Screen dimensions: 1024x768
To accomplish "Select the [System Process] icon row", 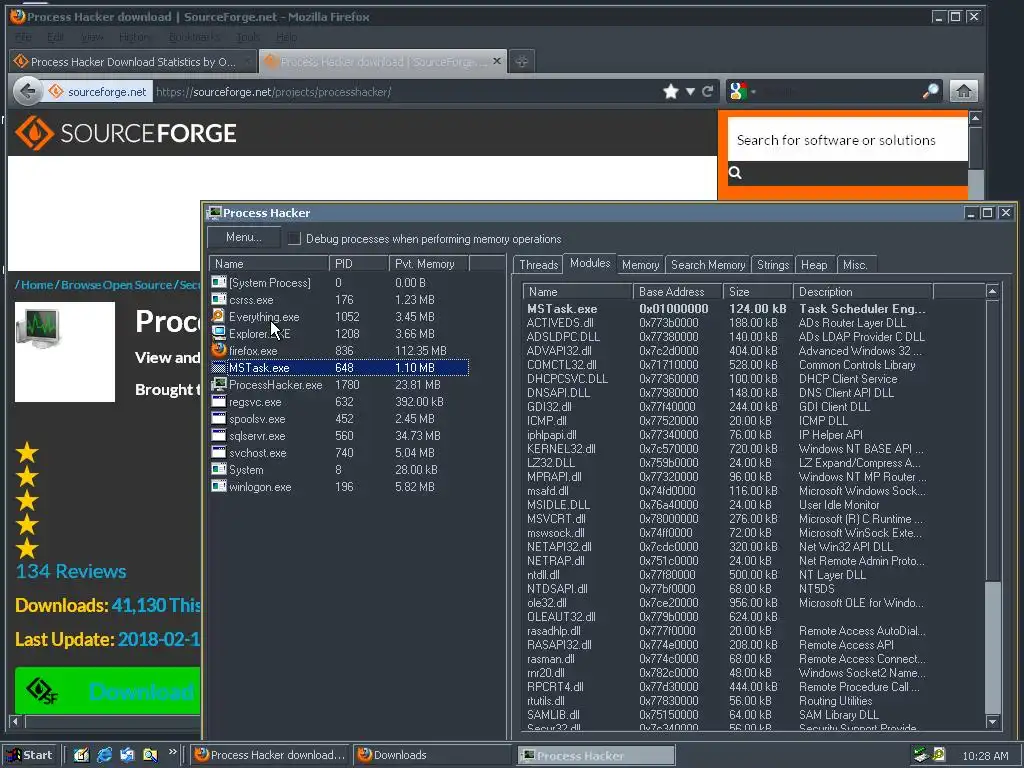I will pyautogui.click(x=219, y=282).
